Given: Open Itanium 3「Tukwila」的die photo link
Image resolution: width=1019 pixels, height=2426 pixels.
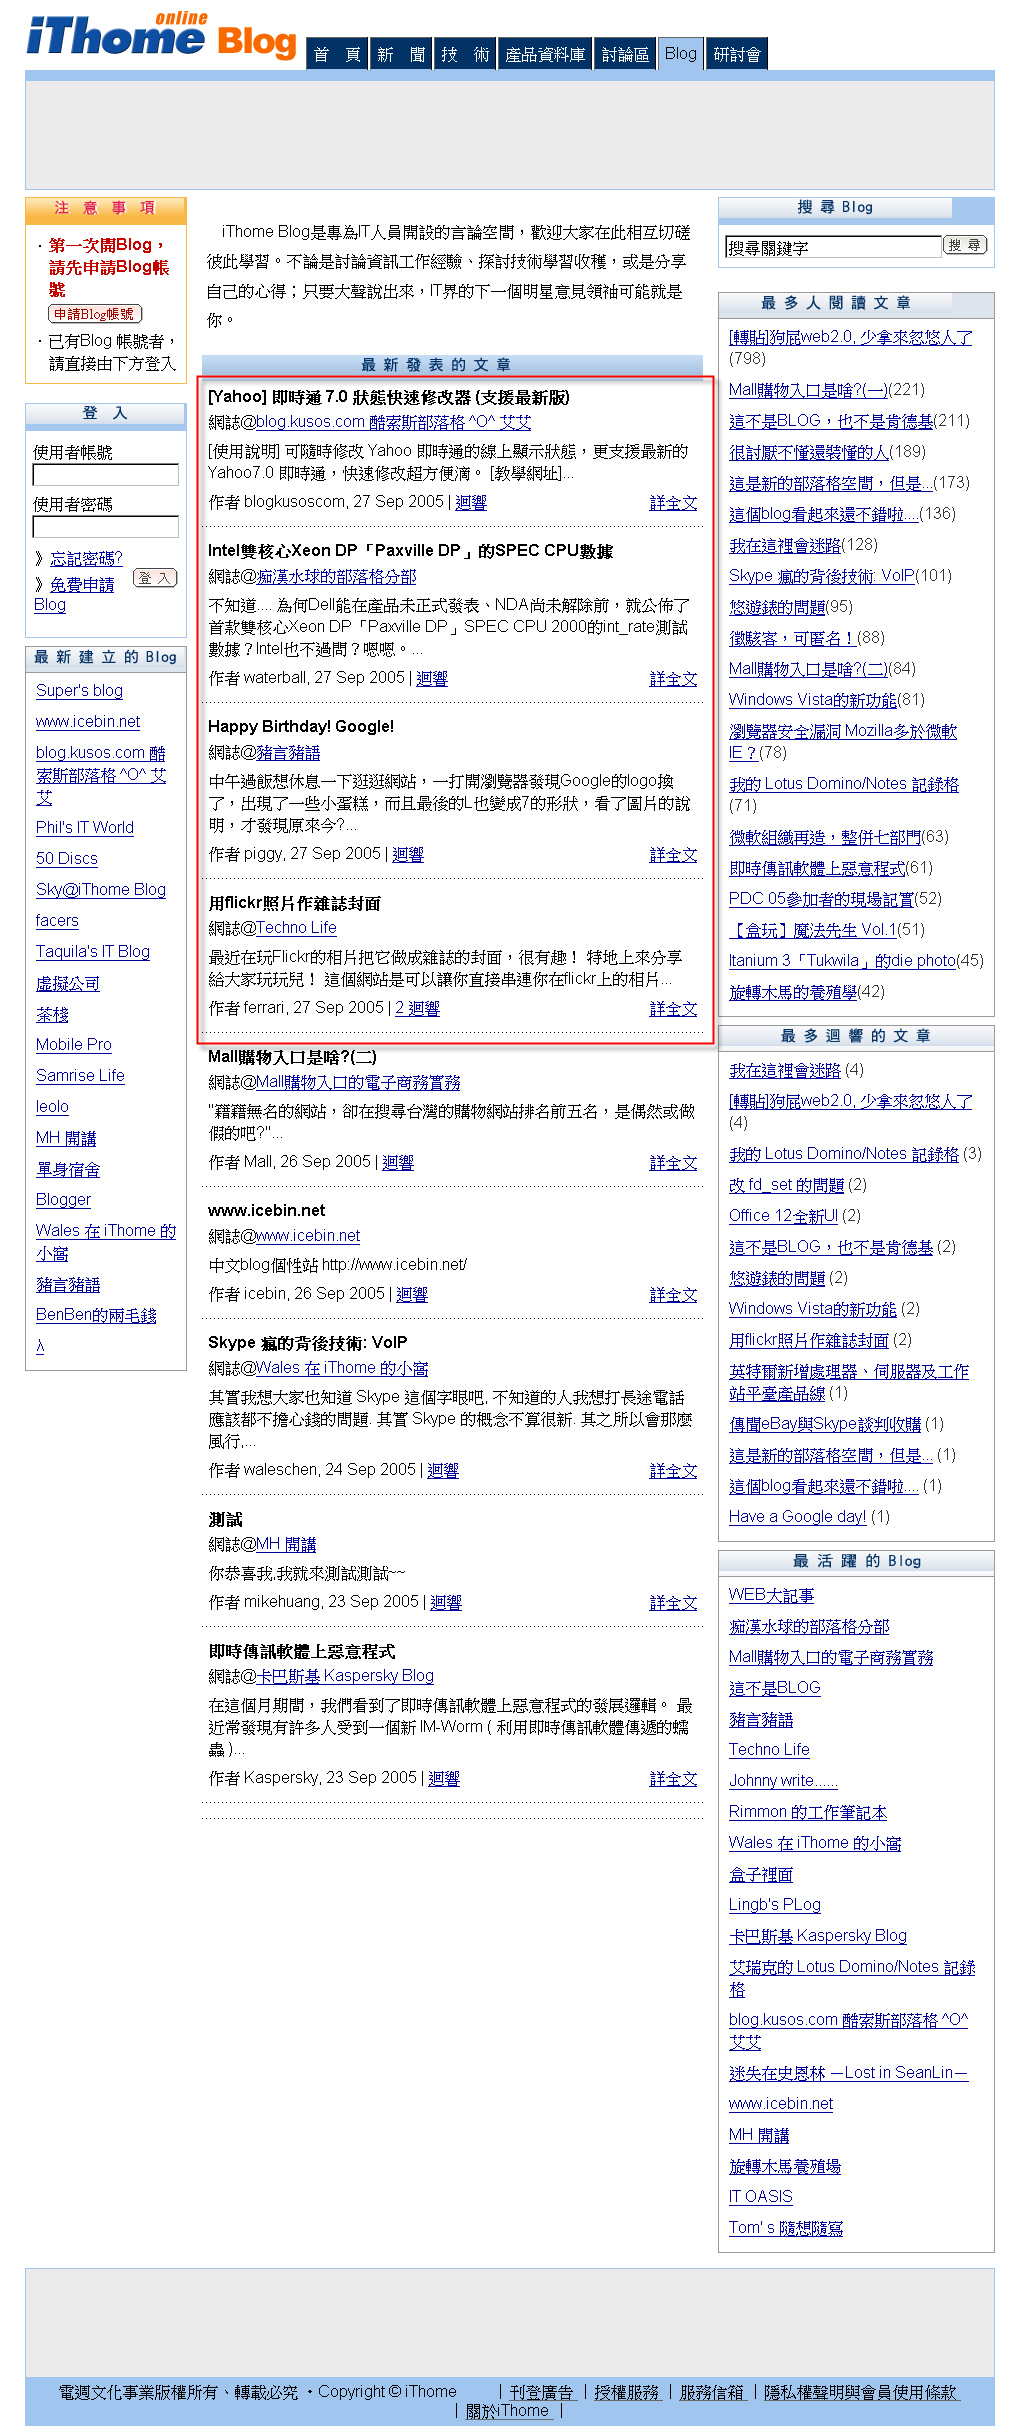Looking at the screenshot, I should 842,960.
